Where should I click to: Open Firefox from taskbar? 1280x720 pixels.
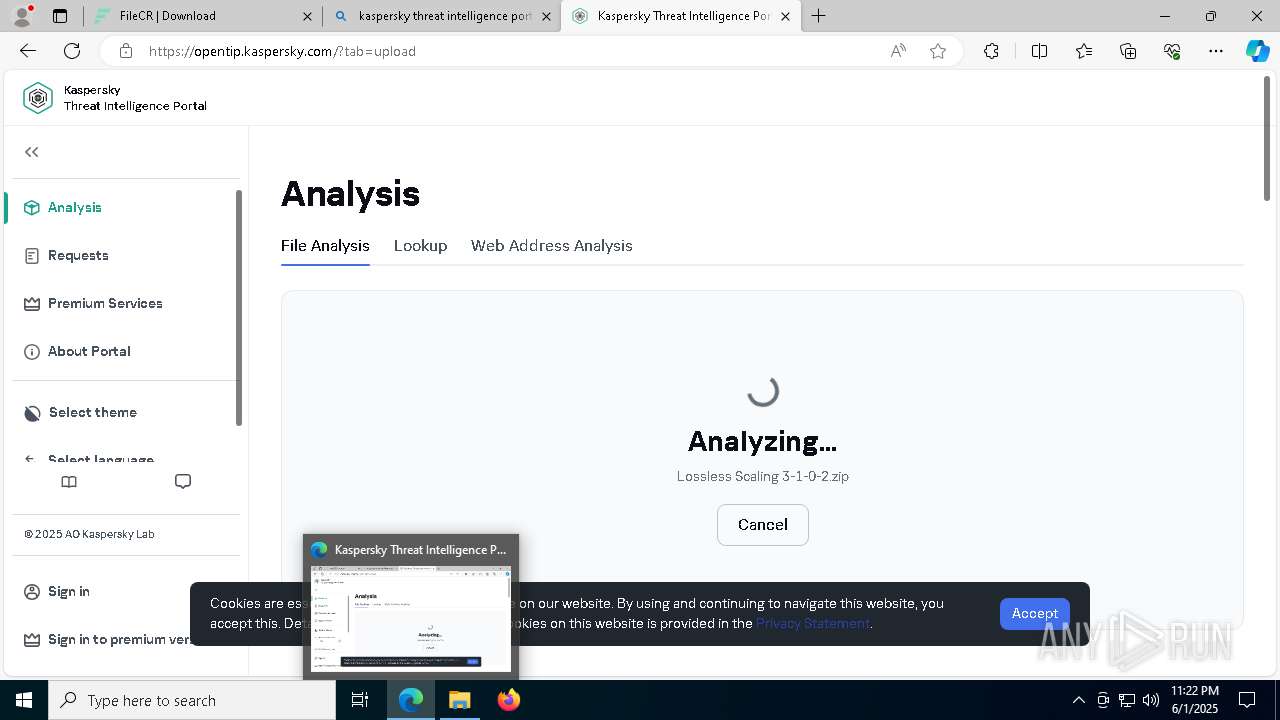pos(509,700)
